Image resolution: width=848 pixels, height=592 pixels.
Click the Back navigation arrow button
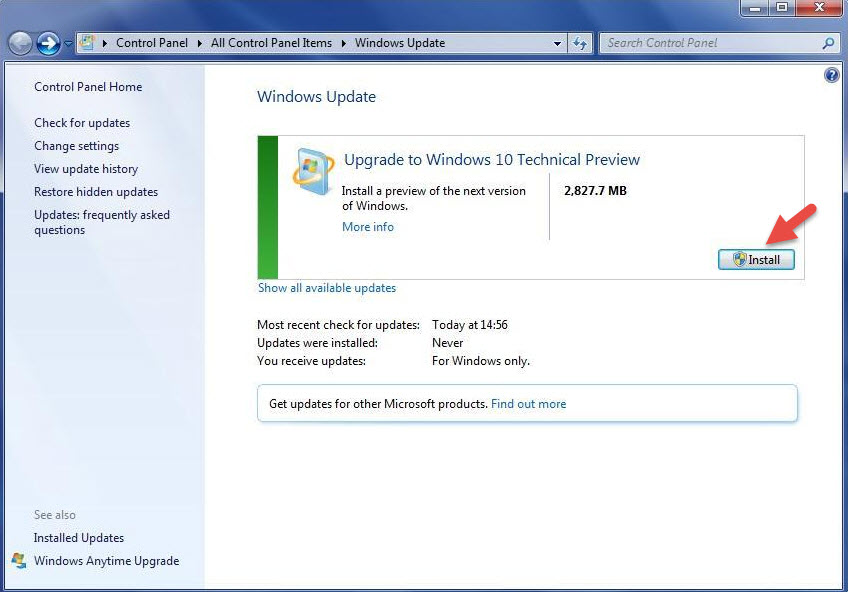point(20,43)
